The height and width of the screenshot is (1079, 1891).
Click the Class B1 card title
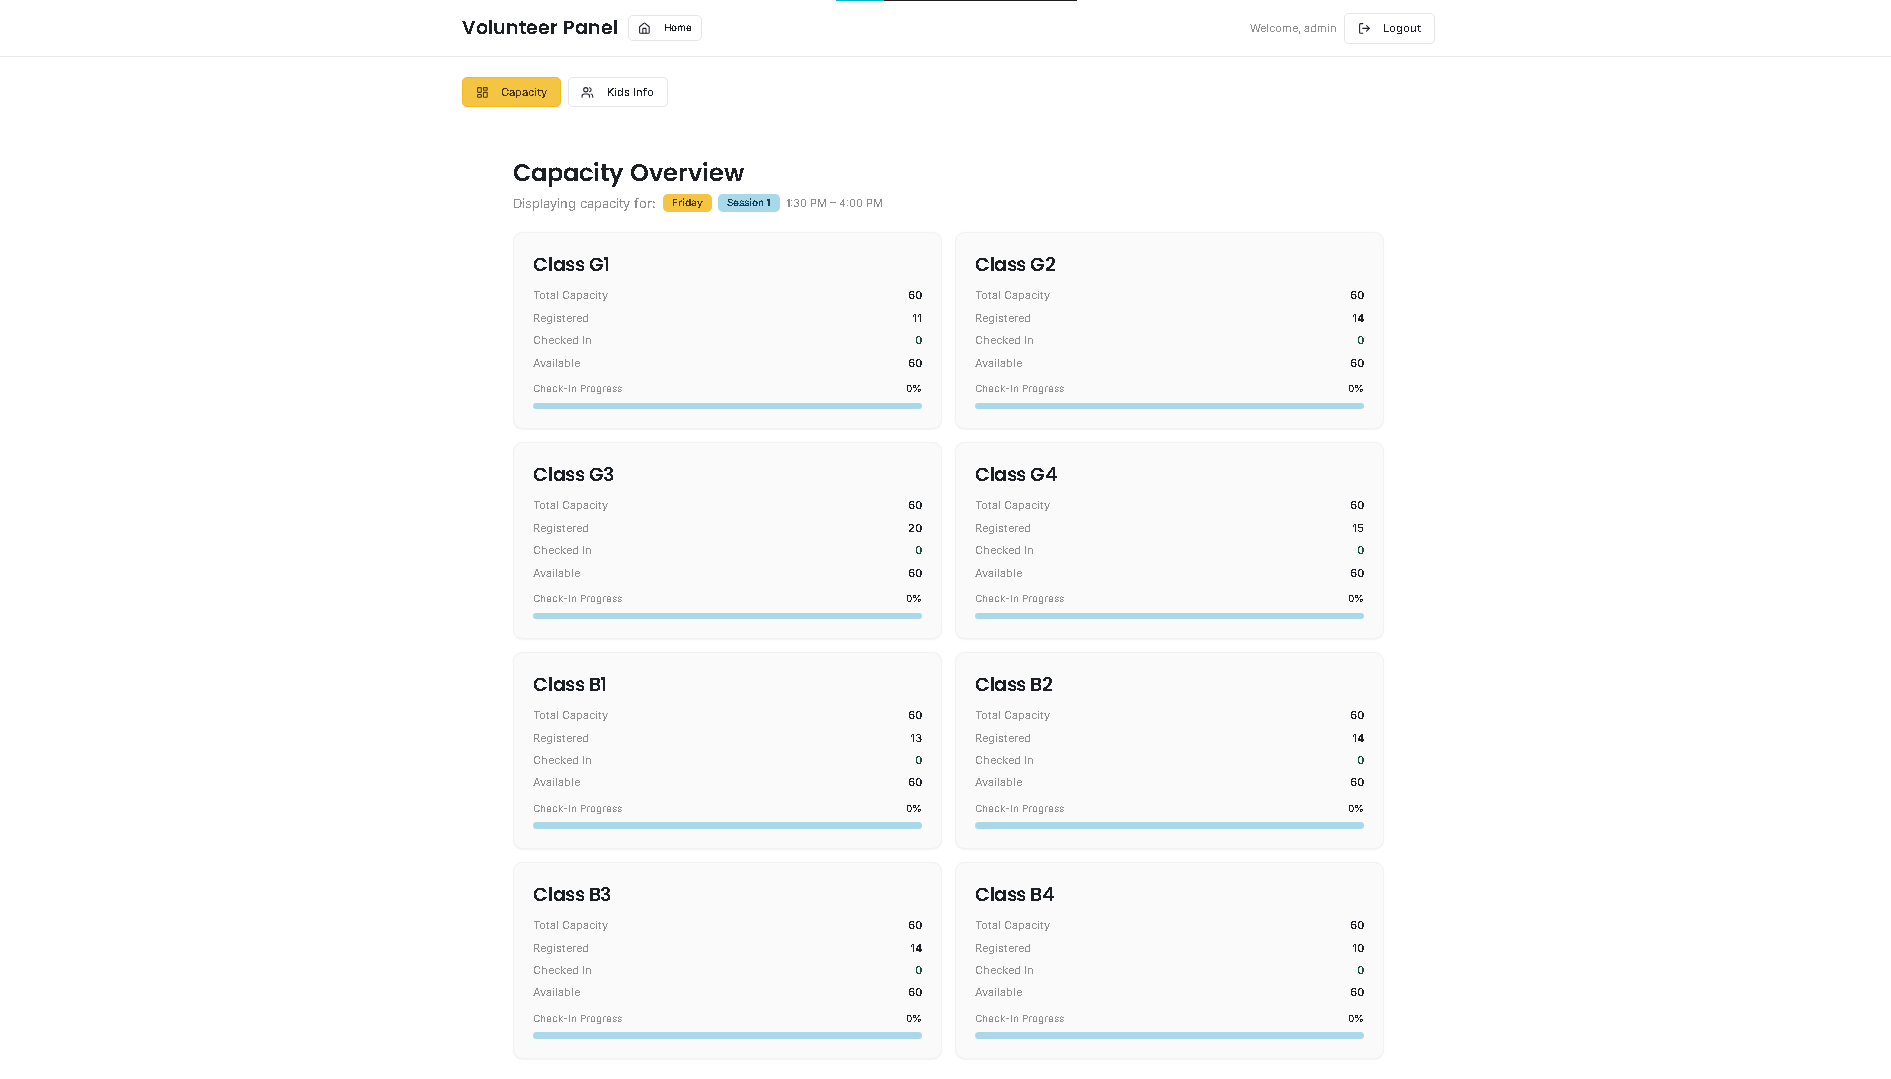point(569,685)
